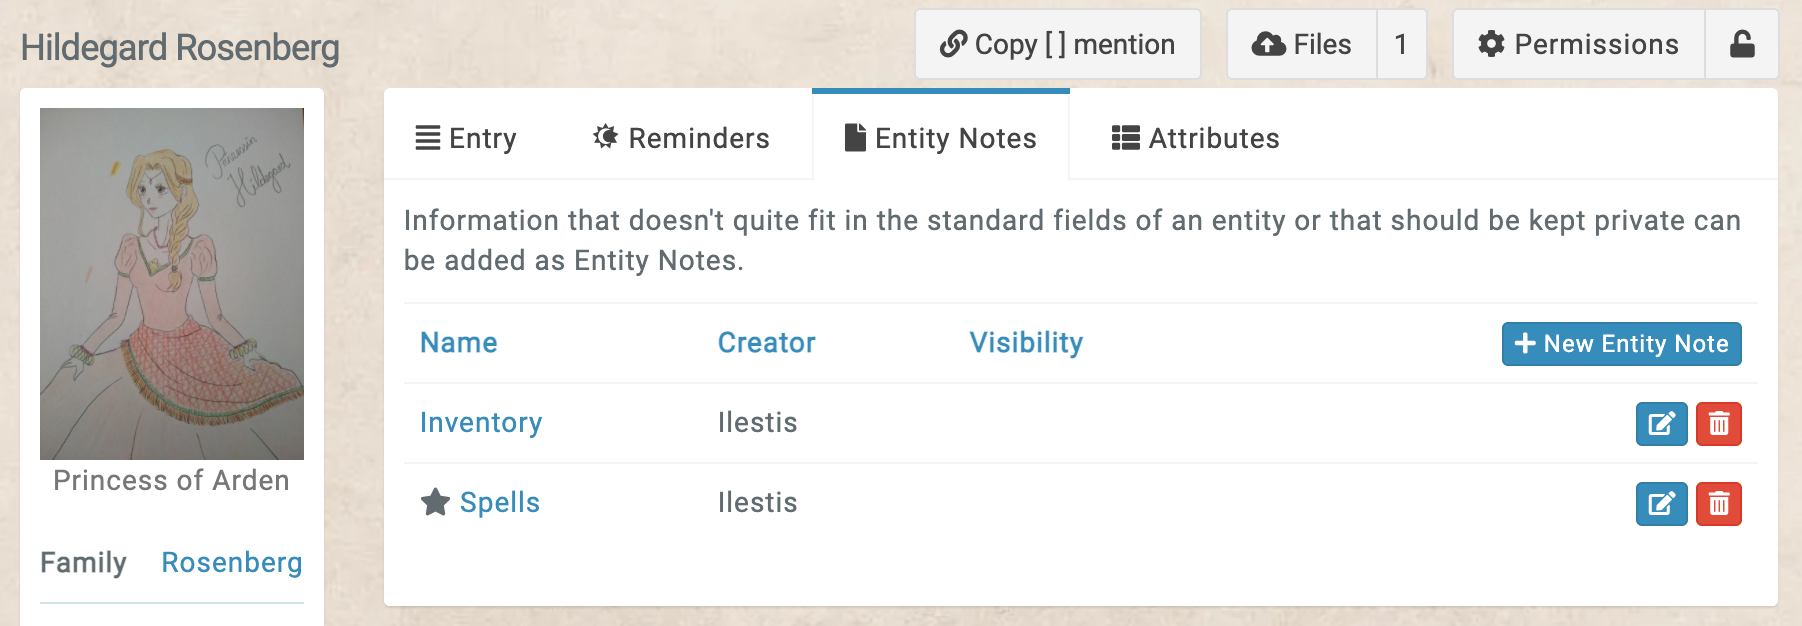
Task: Go to the Attributes tab
Action: 1195,138
